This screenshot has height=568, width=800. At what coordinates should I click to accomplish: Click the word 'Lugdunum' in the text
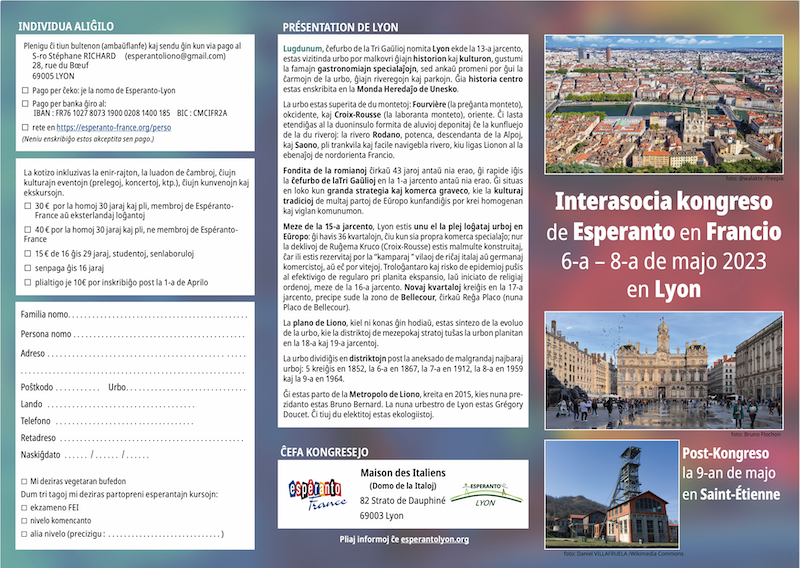pos(303,49)
